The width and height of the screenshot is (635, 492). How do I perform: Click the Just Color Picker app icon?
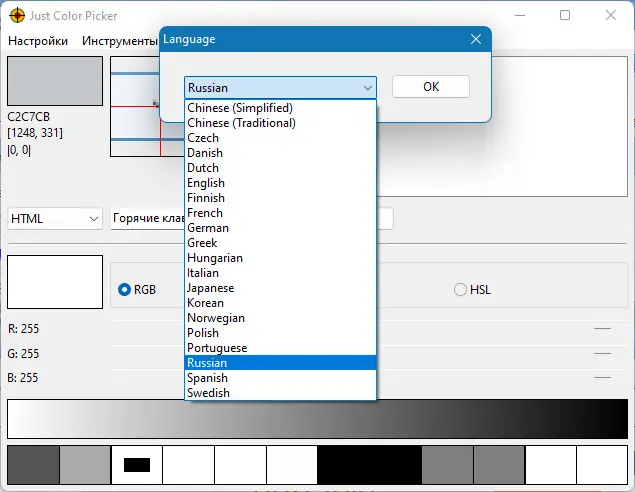[x=17, y=16]
